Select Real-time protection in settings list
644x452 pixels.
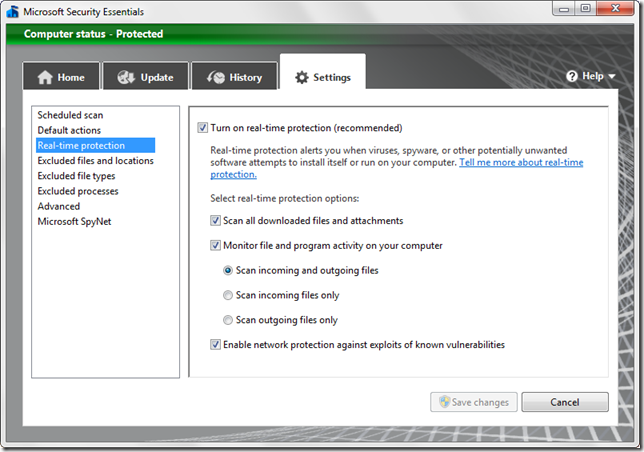pyautogui.click(x=95, y=145)
